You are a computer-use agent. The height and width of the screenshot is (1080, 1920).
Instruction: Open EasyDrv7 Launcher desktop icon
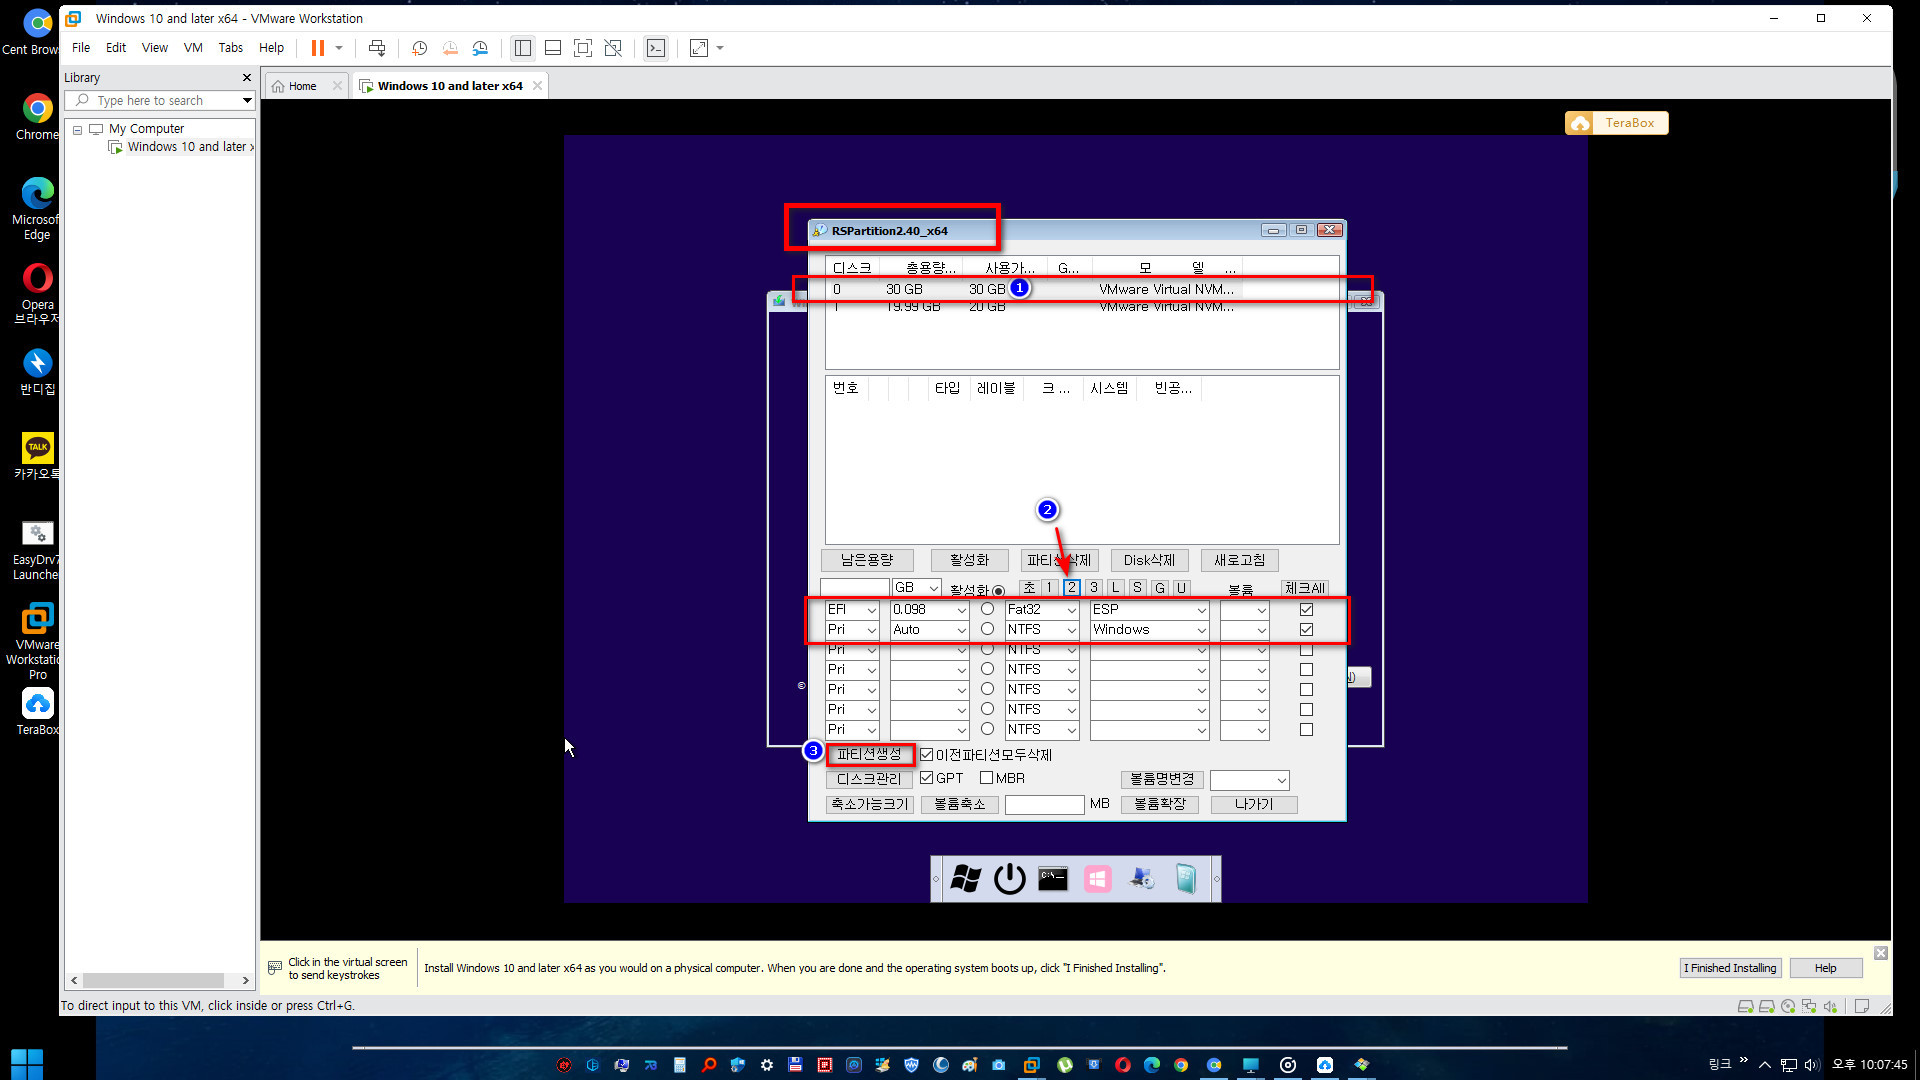tap(37, 550)
